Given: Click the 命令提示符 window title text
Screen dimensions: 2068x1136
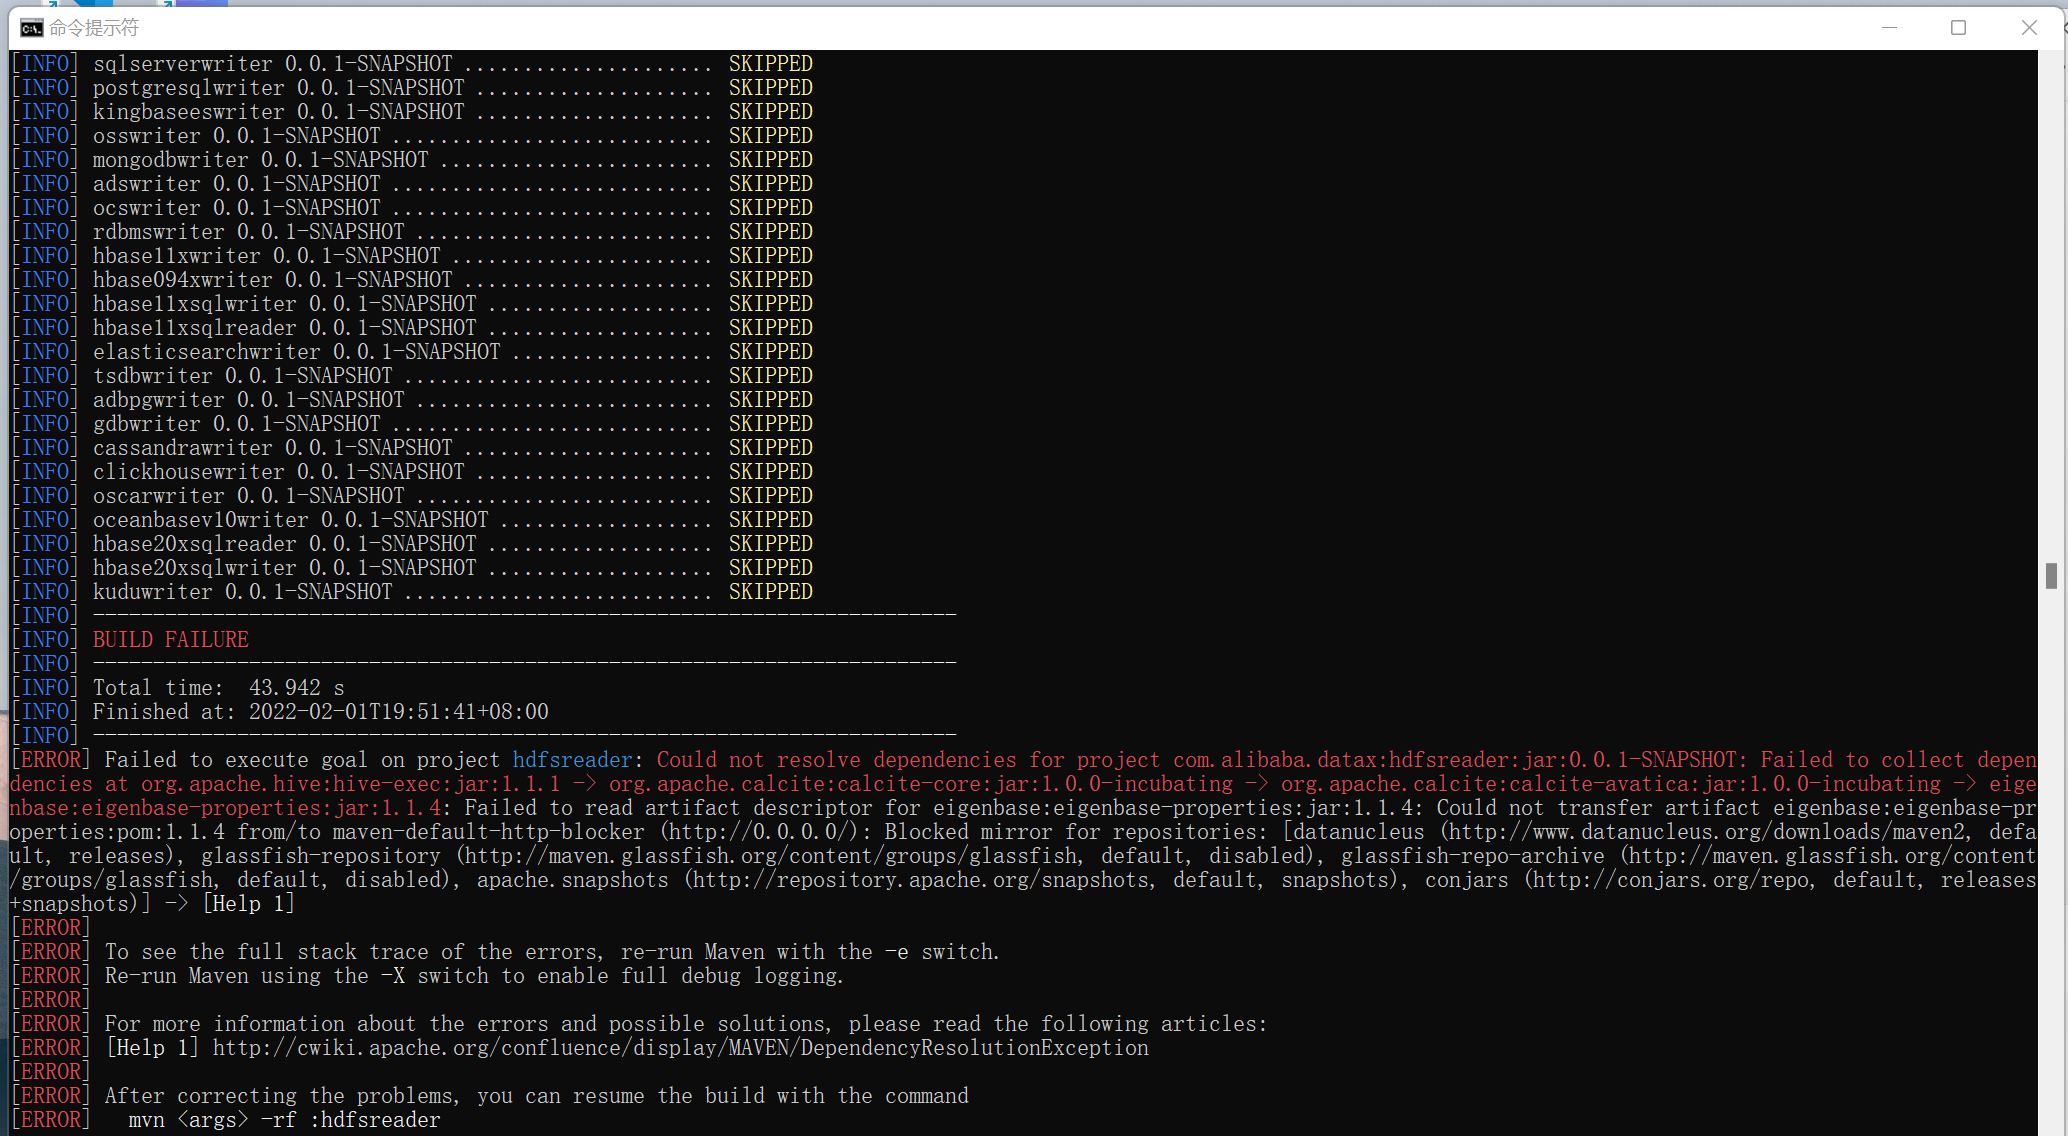Looking at the screenshot, I should (94, 27).
